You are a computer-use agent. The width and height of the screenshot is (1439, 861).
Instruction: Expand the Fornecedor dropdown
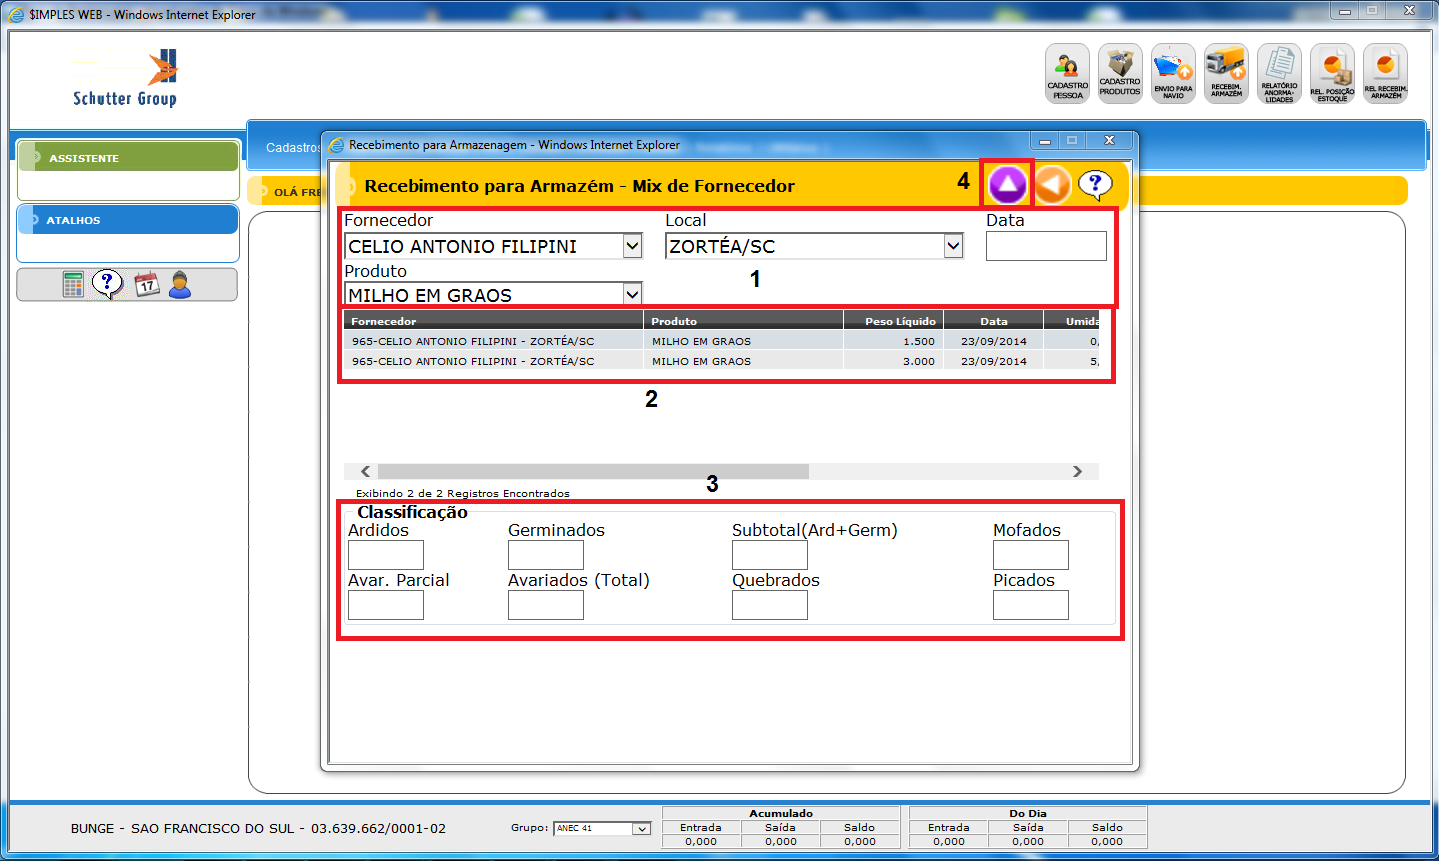(632, 246)
